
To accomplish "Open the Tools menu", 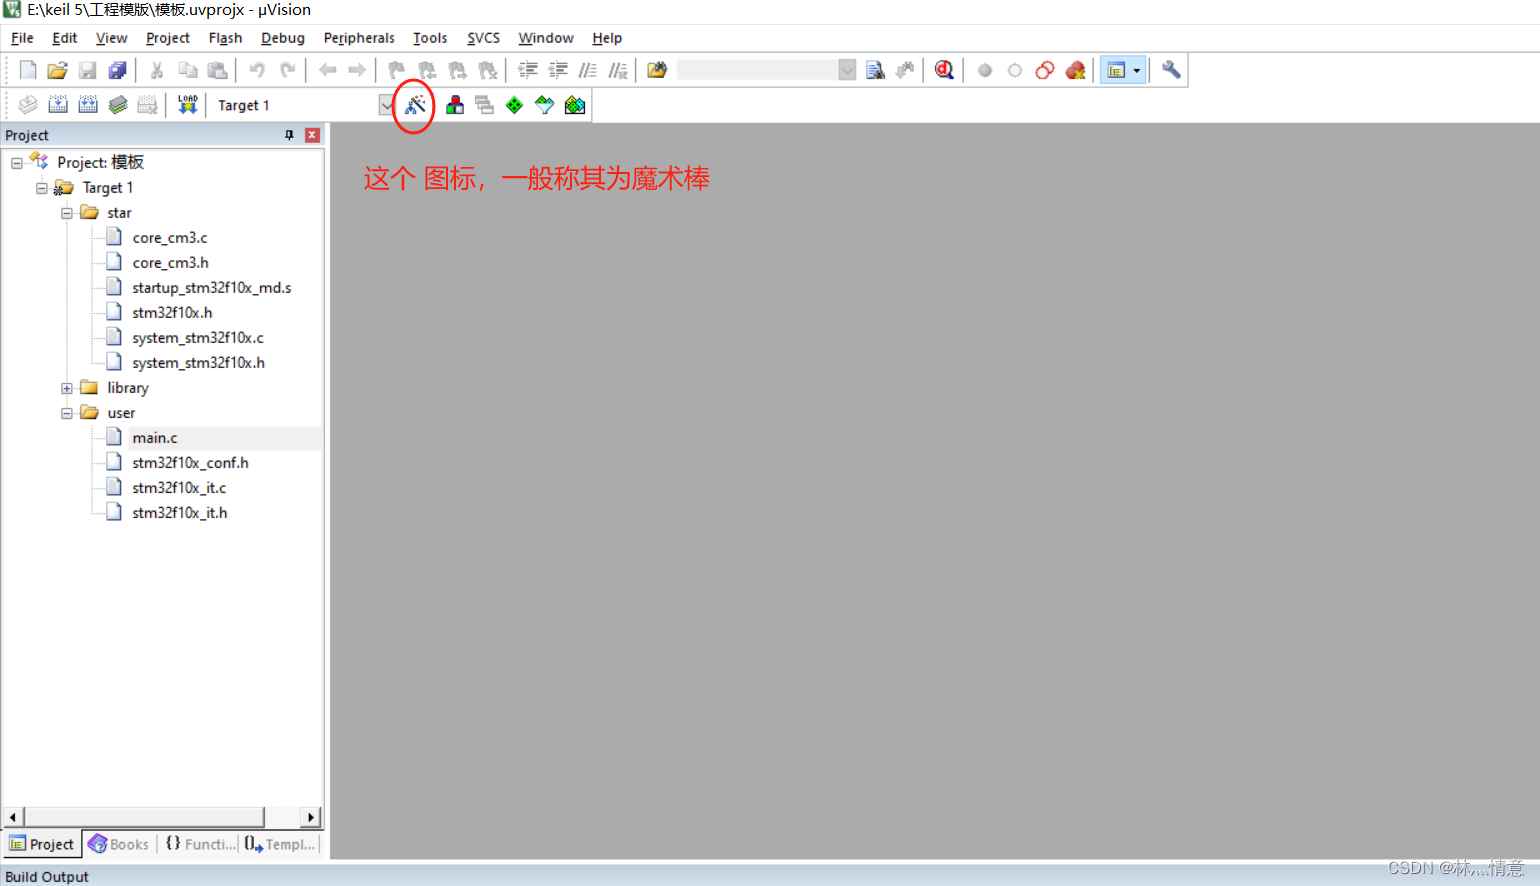I will 430,38.
